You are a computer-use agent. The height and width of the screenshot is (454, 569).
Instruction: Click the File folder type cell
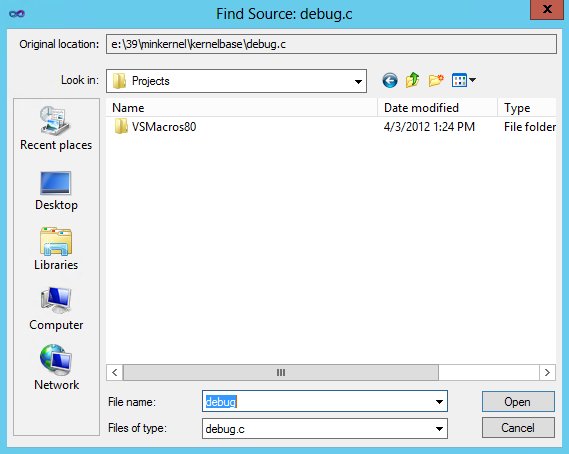(530, 127)
